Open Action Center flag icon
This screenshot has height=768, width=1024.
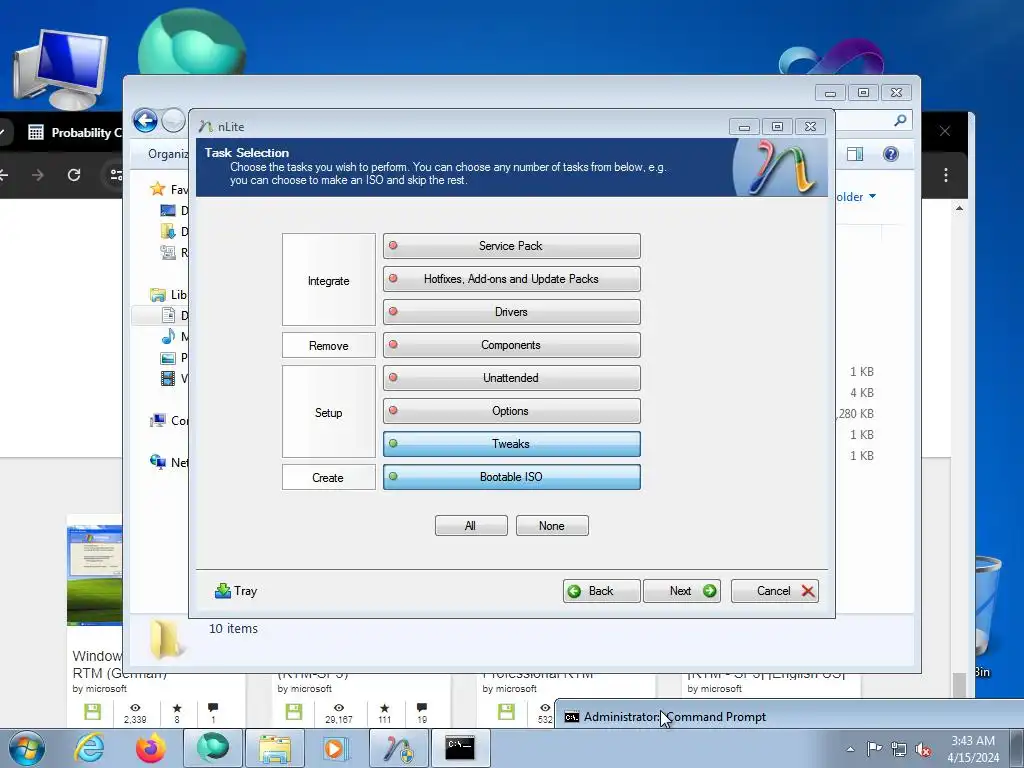tap(874, 749)
